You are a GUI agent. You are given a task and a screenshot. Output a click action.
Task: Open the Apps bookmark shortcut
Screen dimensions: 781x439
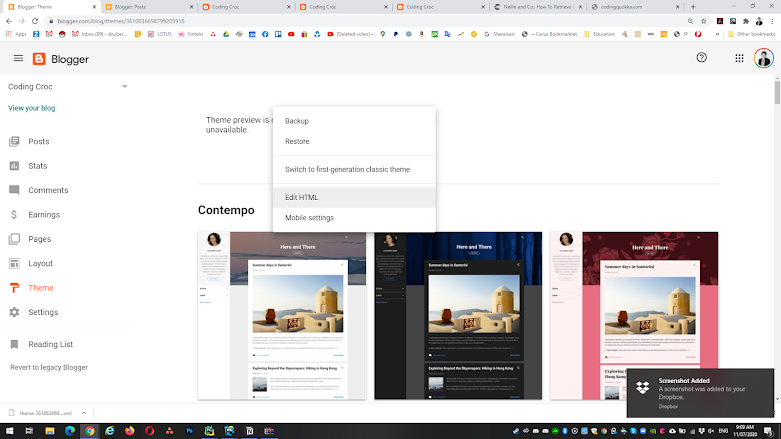(x=16, y=34)
